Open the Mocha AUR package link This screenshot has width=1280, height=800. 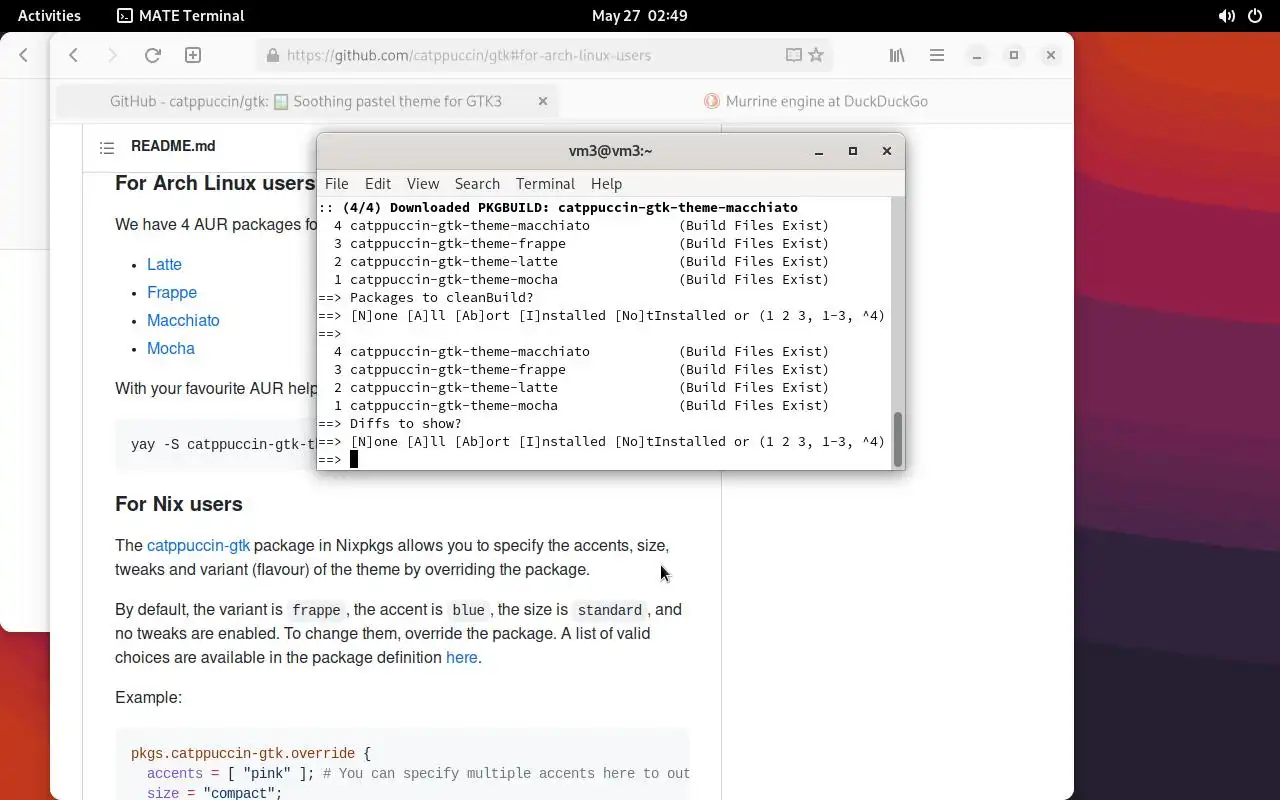[171, 348]
